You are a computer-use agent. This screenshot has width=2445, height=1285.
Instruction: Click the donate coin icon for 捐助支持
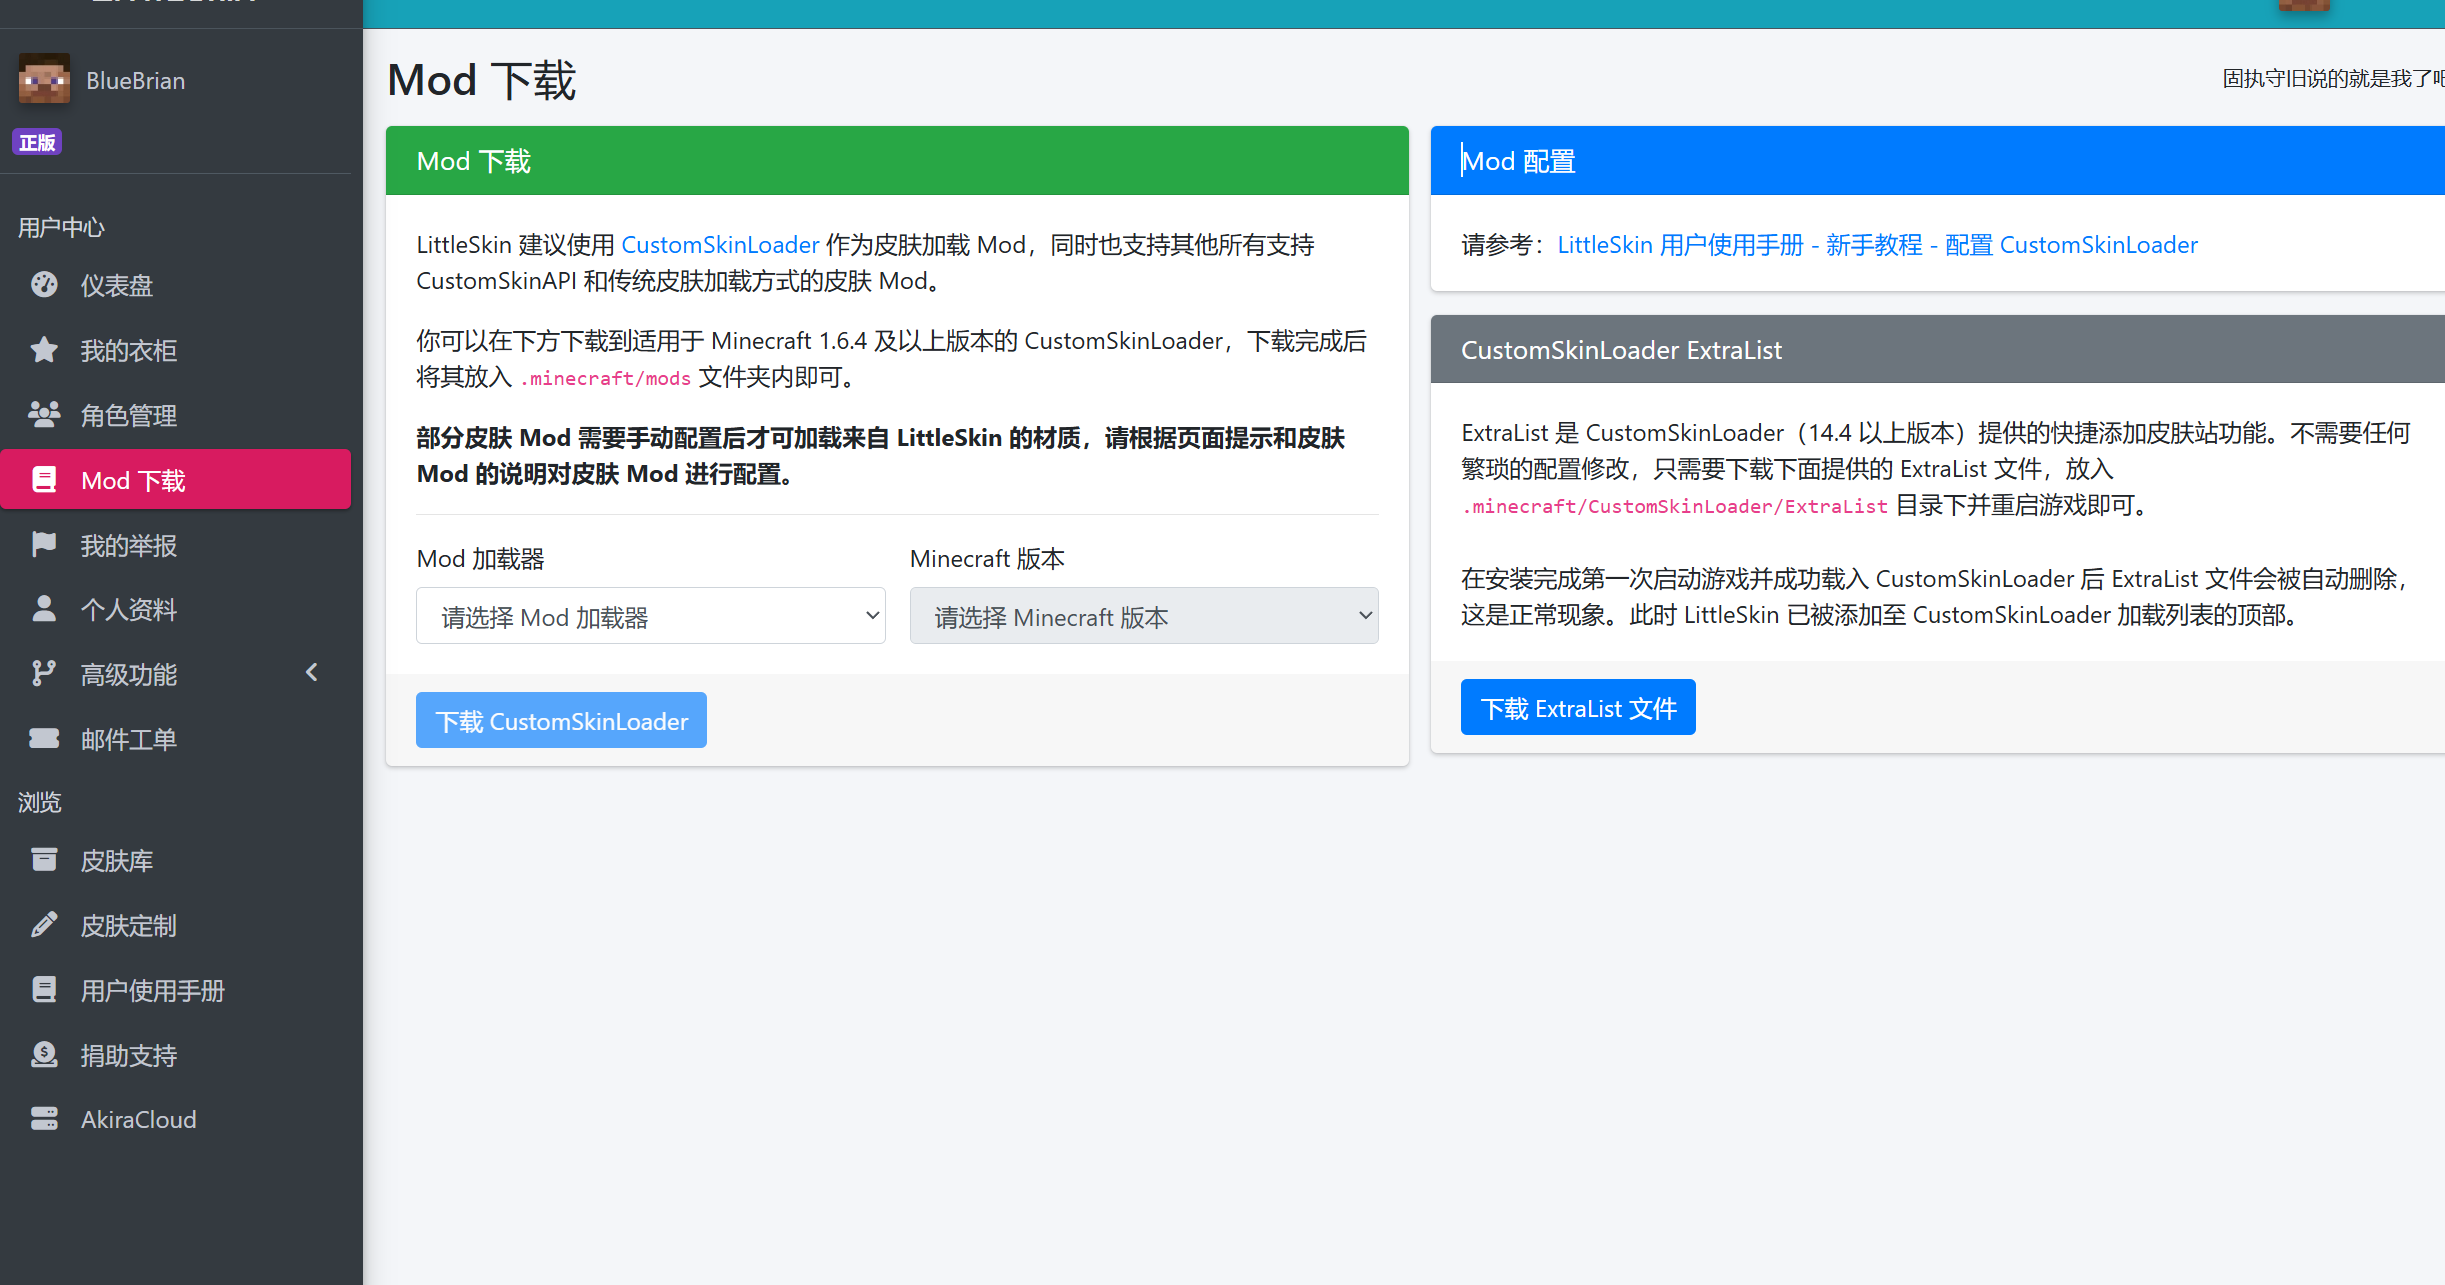click(x=44, y=1055)
